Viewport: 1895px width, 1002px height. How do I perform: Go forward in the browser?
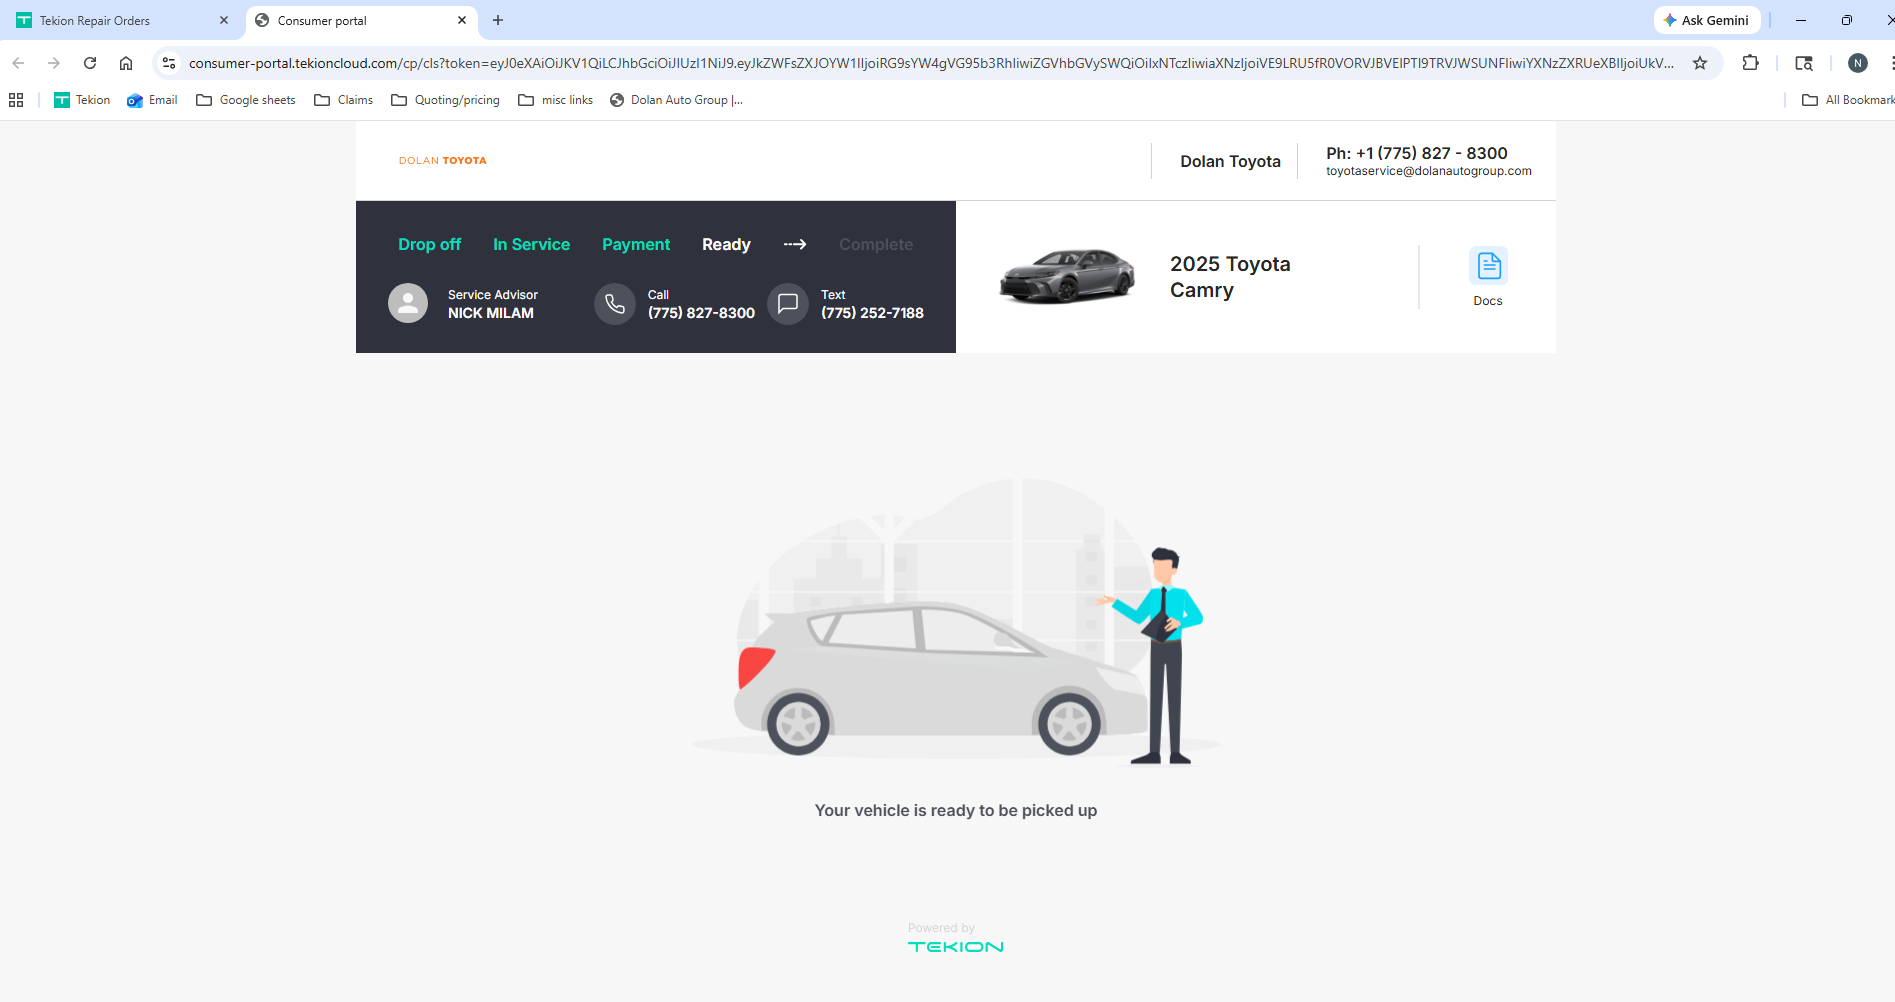(54, 63)
